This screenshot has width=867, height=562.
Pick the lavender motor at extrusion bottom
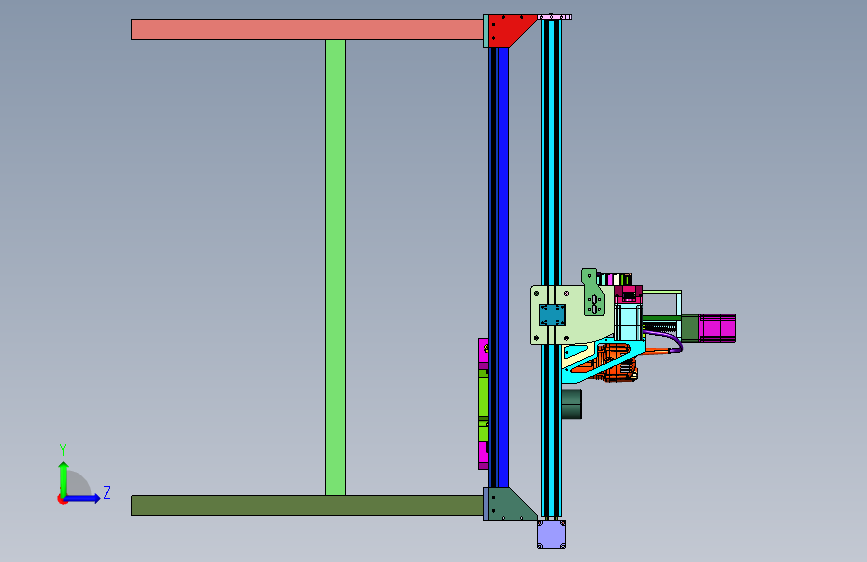click(551, 534)
